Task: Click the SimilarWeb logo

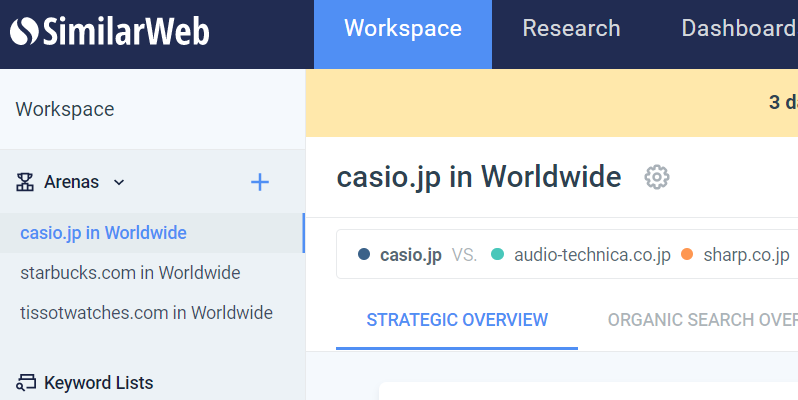Action: click(109, 31)
